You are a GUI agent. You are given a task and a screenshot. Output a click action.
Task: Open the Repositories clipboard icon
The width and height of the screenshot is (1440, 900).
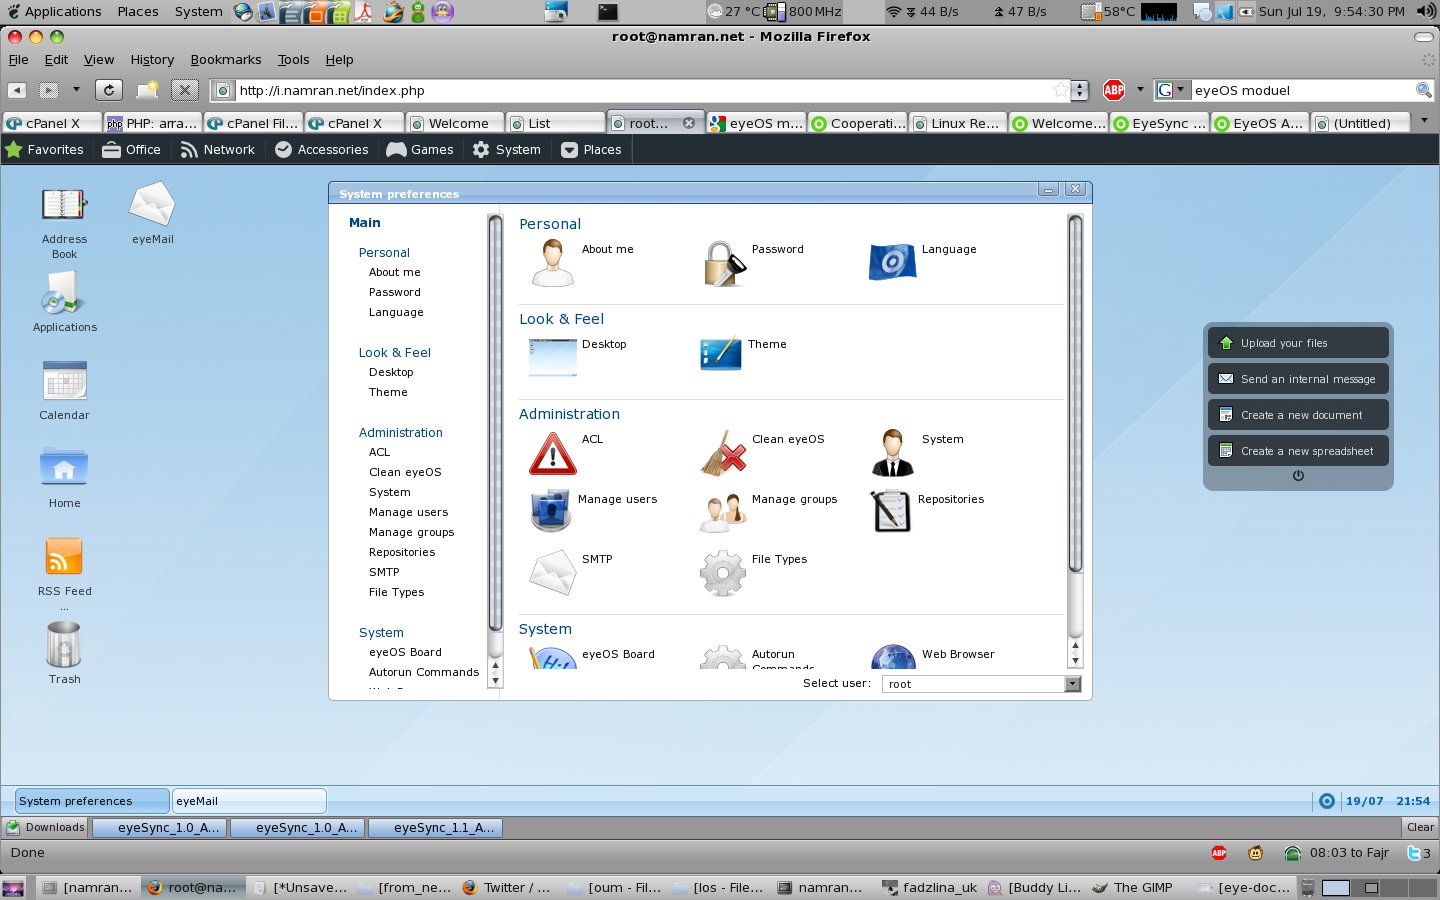(891, 511)
